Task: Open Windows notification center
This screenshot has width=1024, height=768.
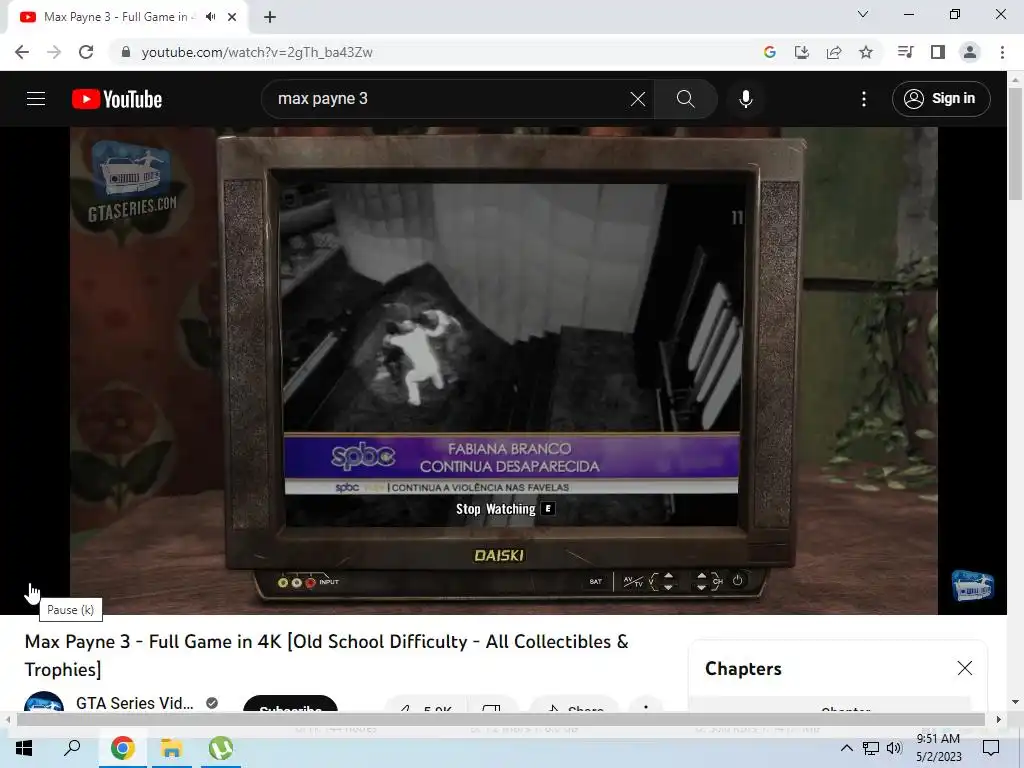Action: pyautogui.click(x=991, y=748)
